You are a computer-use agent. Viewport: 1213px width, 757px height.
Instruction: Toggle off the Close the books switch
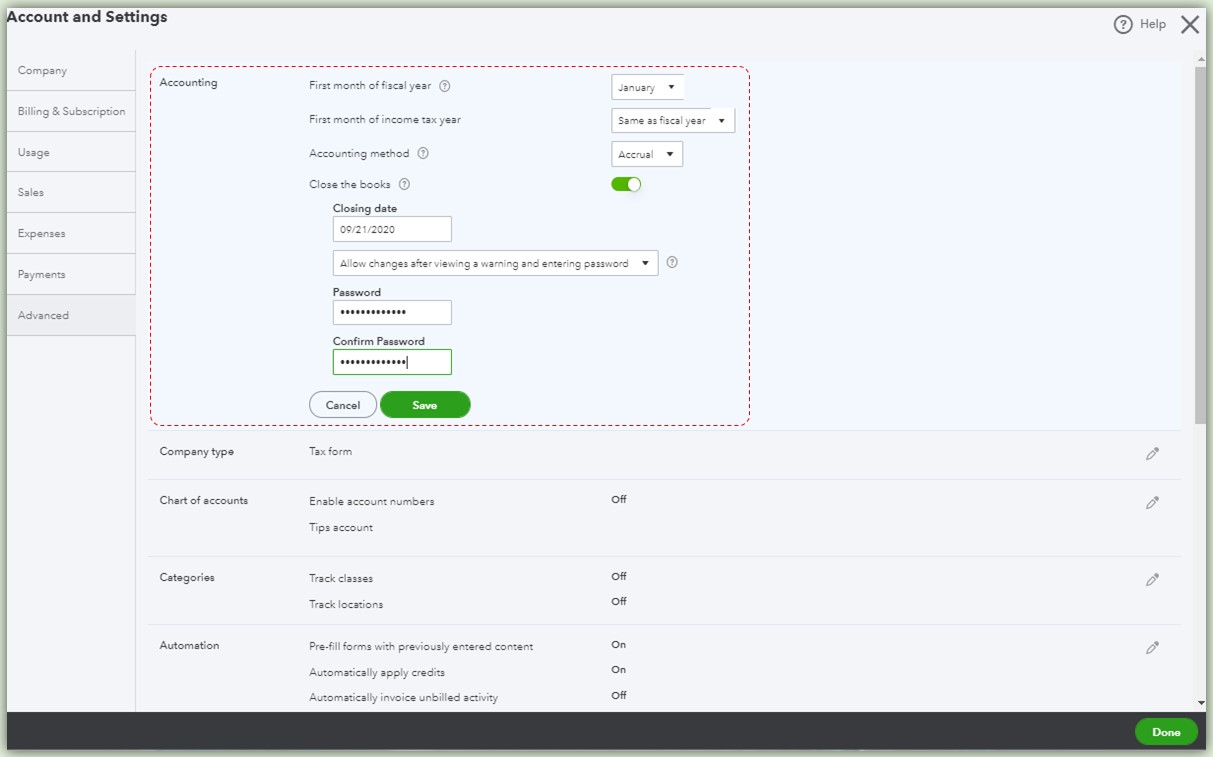[x=626, y=185]
